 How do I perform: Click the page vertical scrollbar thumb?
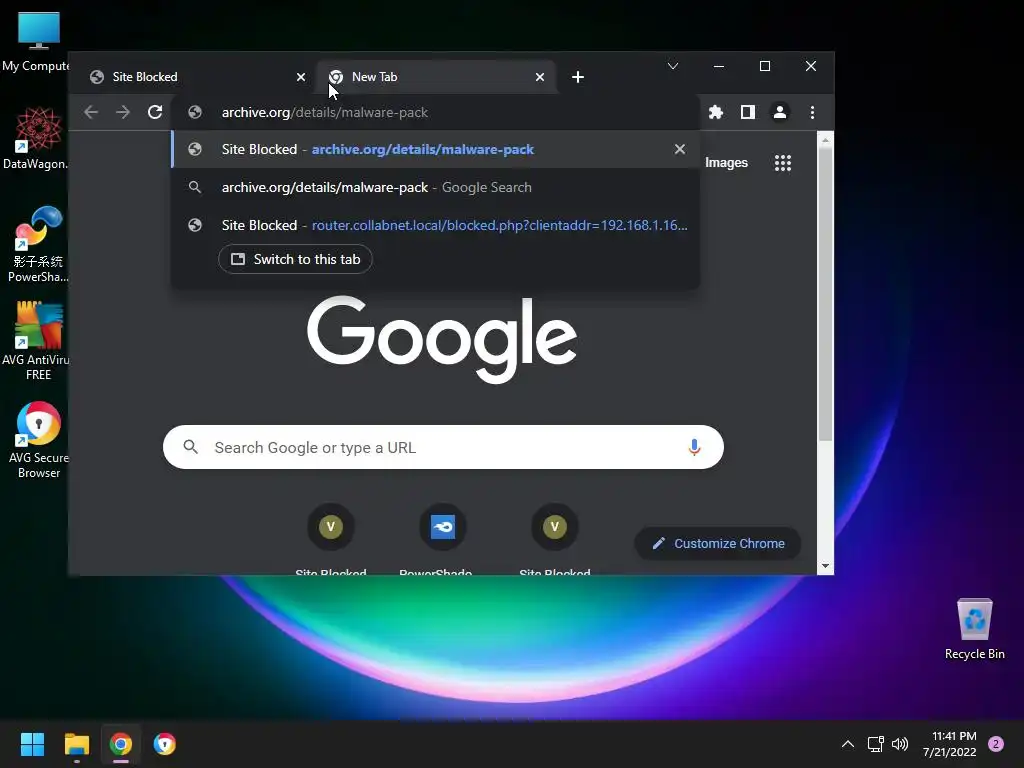(x=825, y=294)
